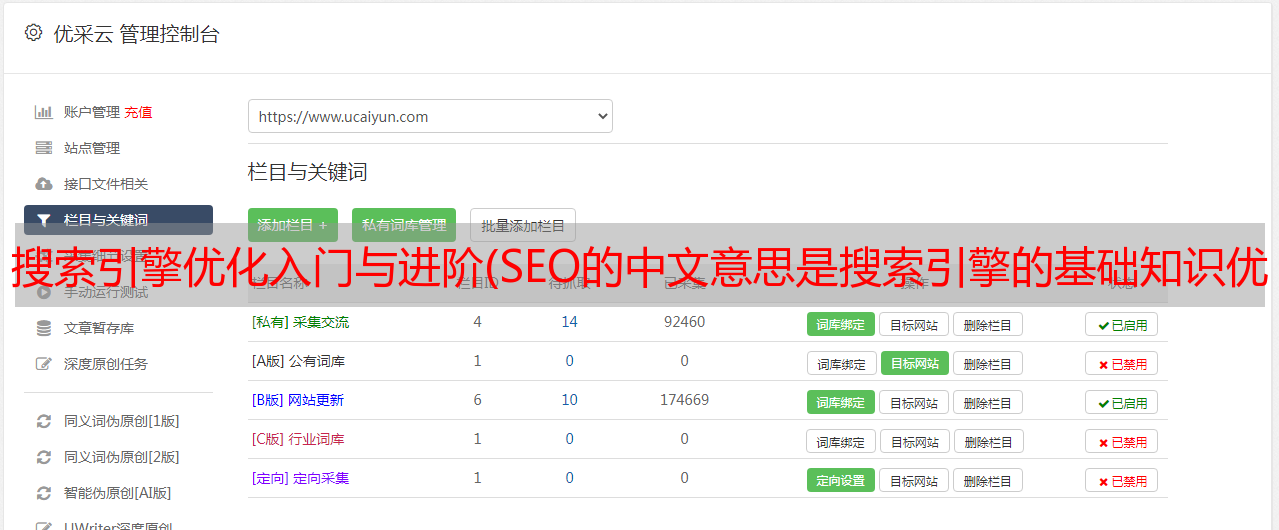Open 同义词伪原创[2版] in the sidebar
Screen dimensions: 1279x530
tap(122, 457)
